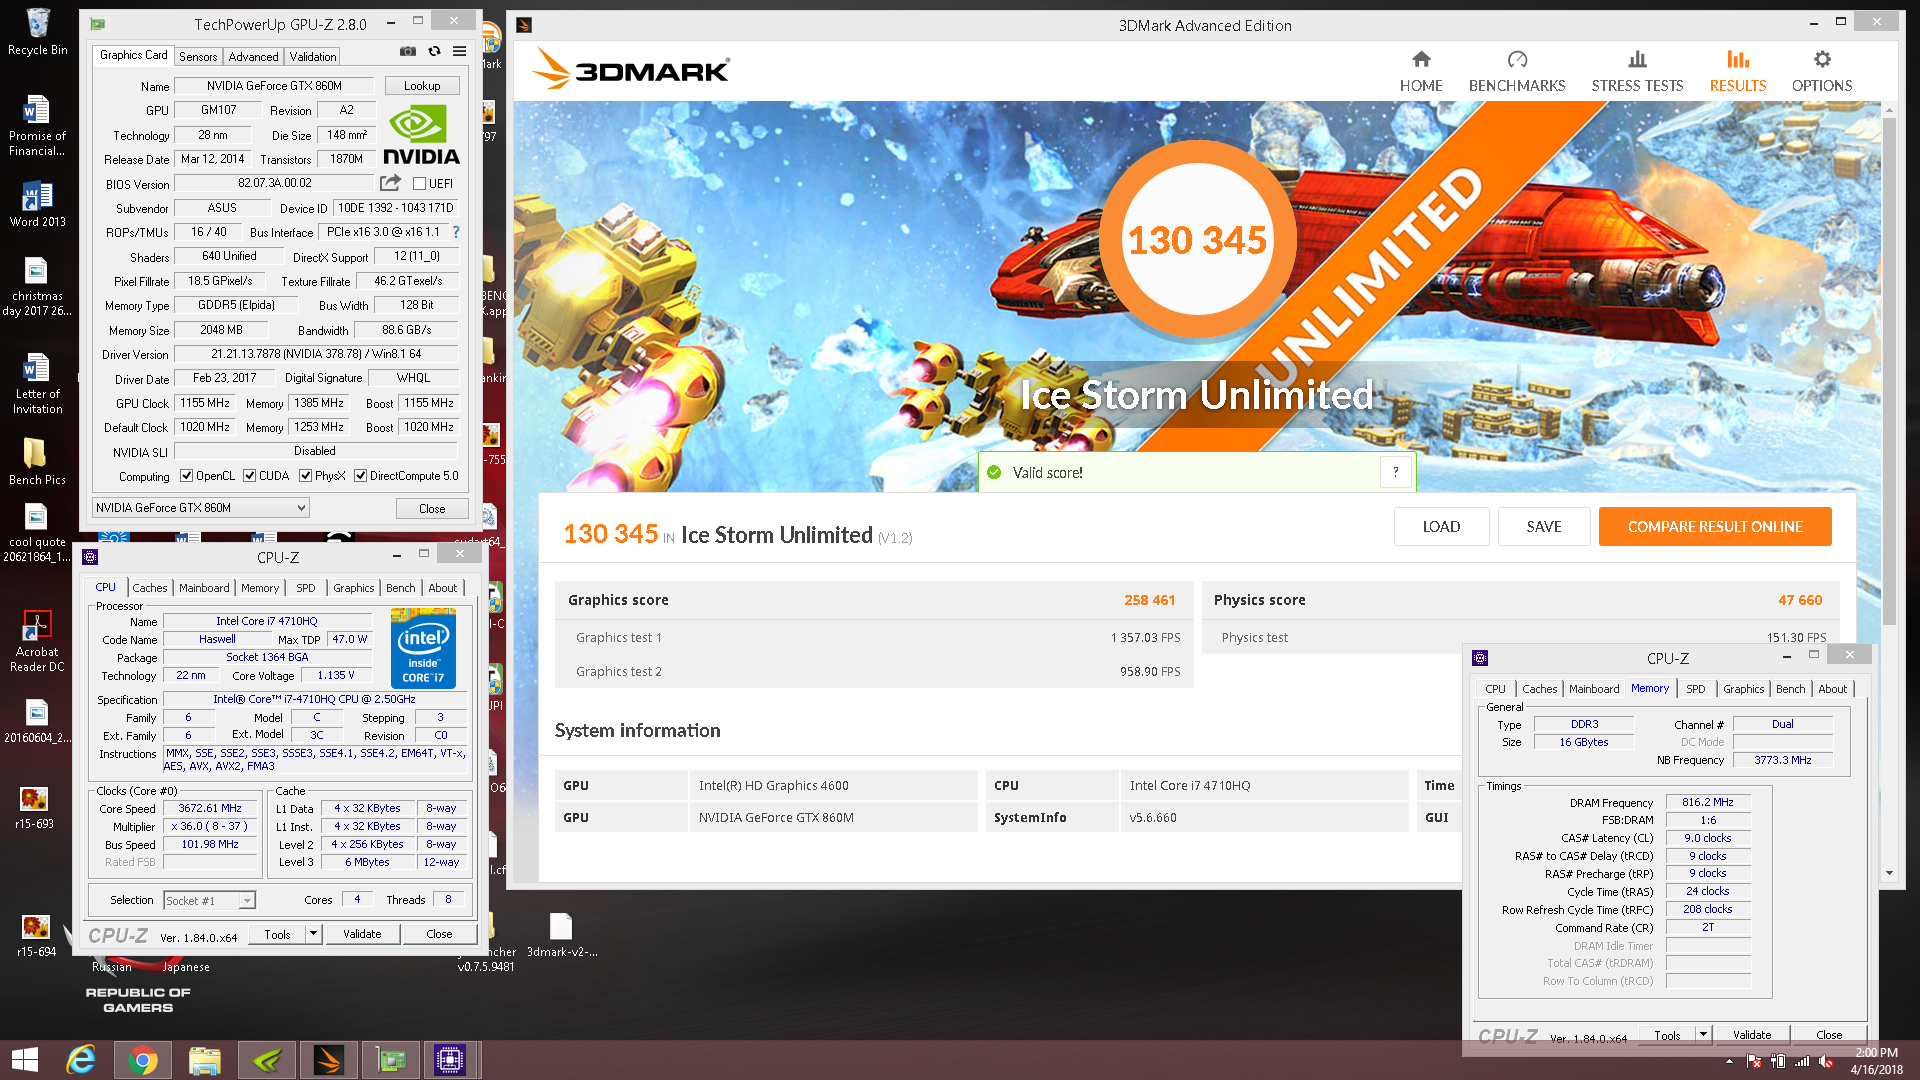The height and width of the screenshot is (1080, 1920).
Task: Open the Advanced tab in GPU-Z
Action: pos(253,57)
